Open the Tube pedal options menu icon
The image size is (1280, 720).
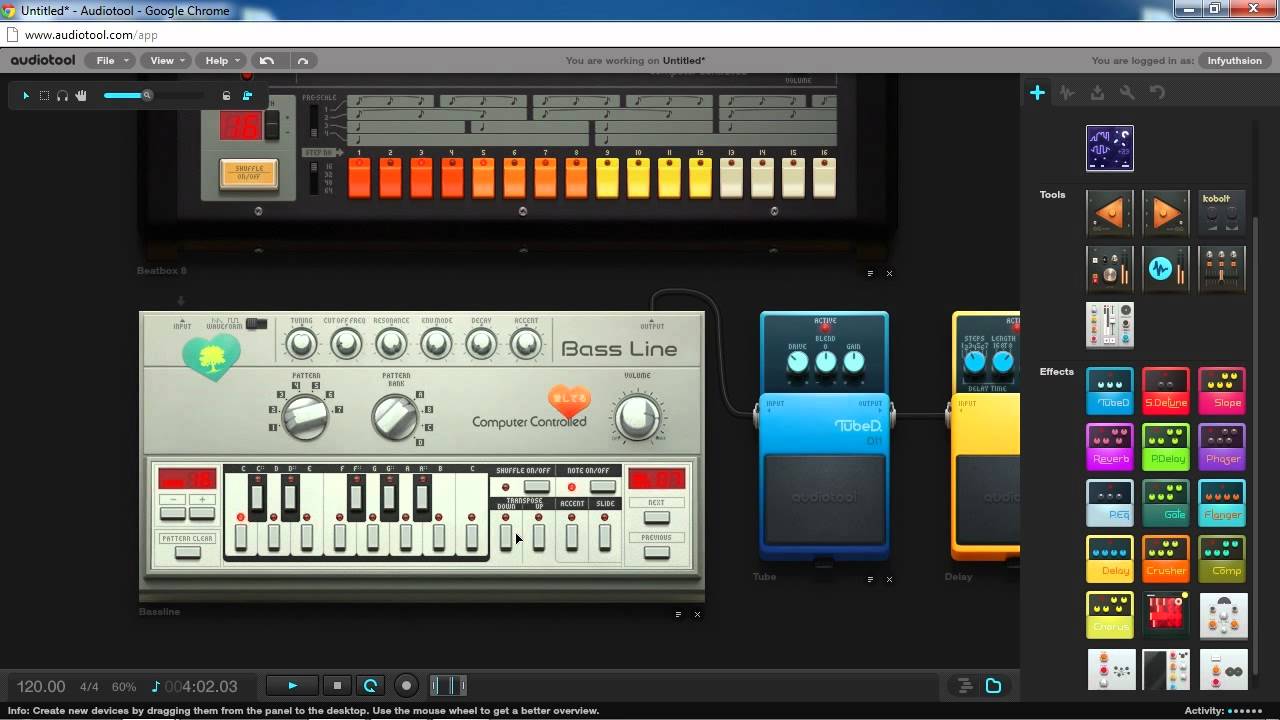870,579
